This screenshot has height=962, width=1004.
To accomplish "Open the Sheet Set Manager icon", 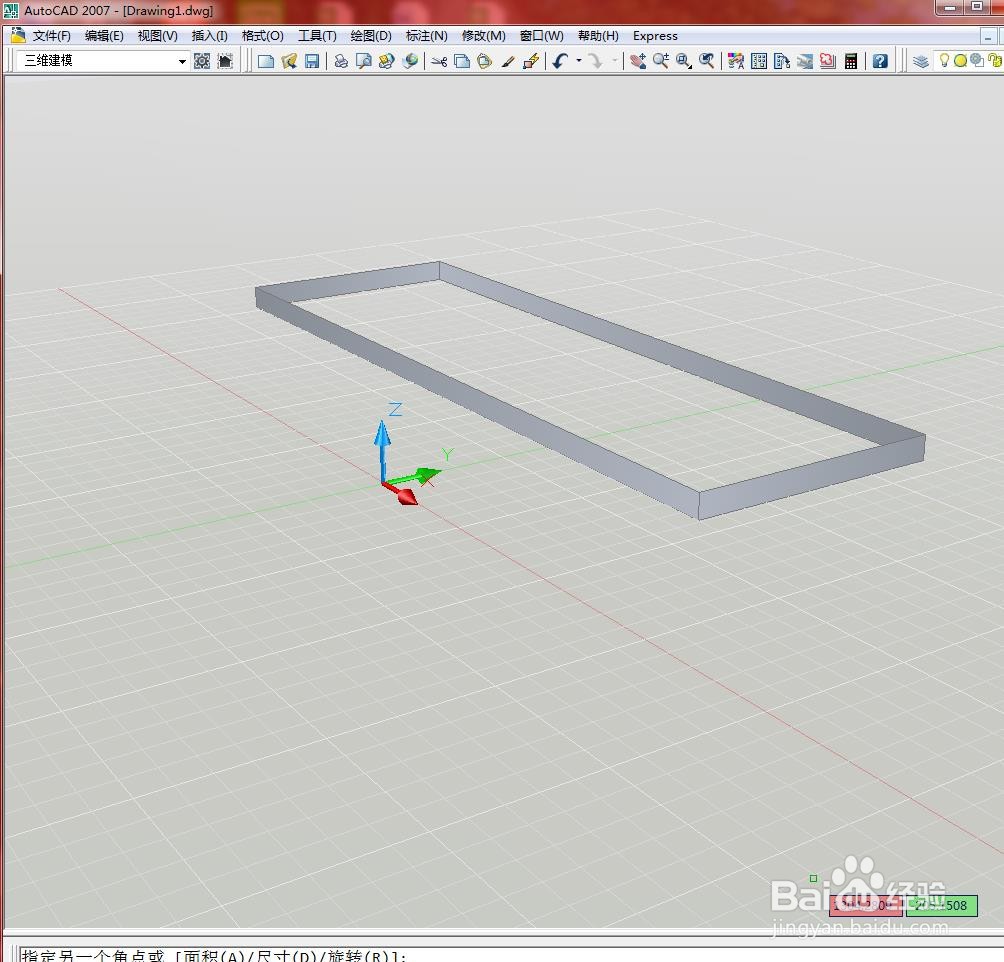I will click(805, 61).
